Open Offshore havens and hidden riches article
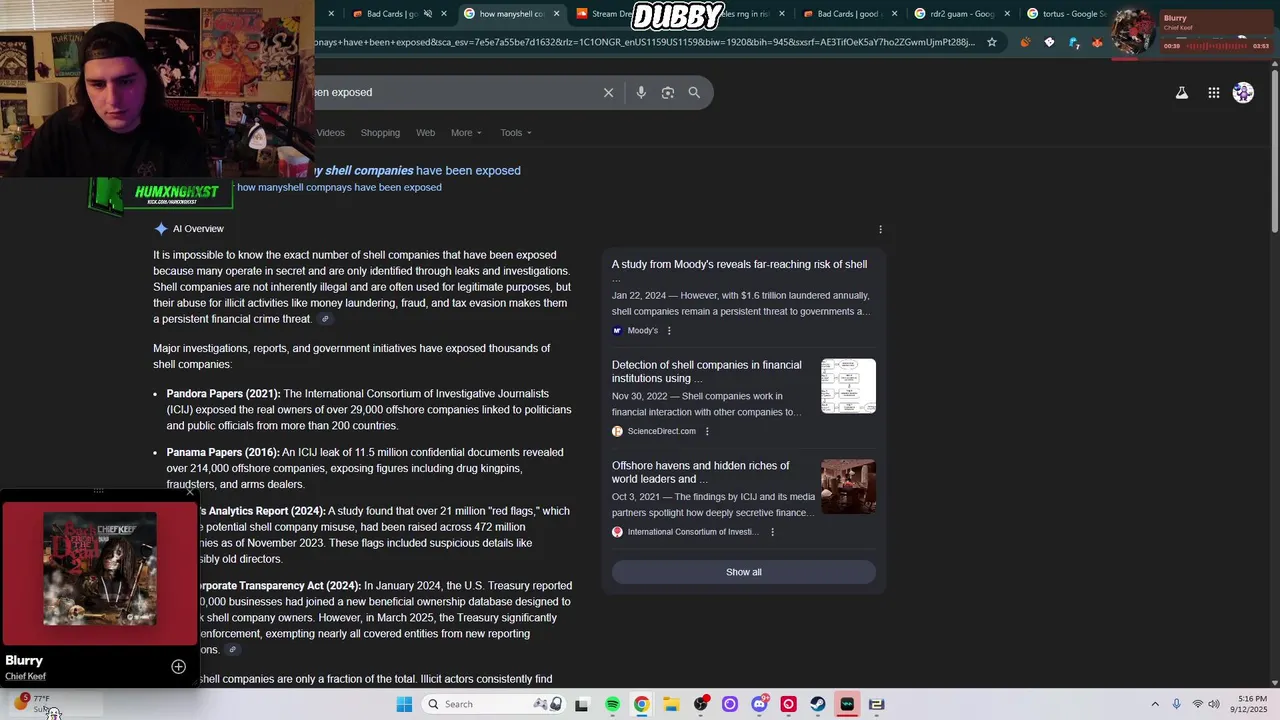This screenshot has height=720, width=1280. (700, 472)
